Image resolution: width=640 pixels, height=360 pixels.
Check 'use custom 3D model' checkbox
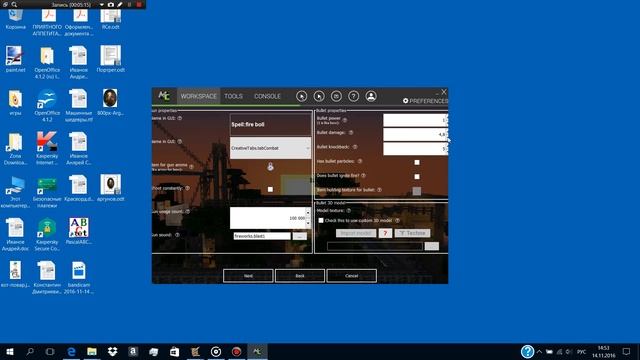tap(321, 220)
